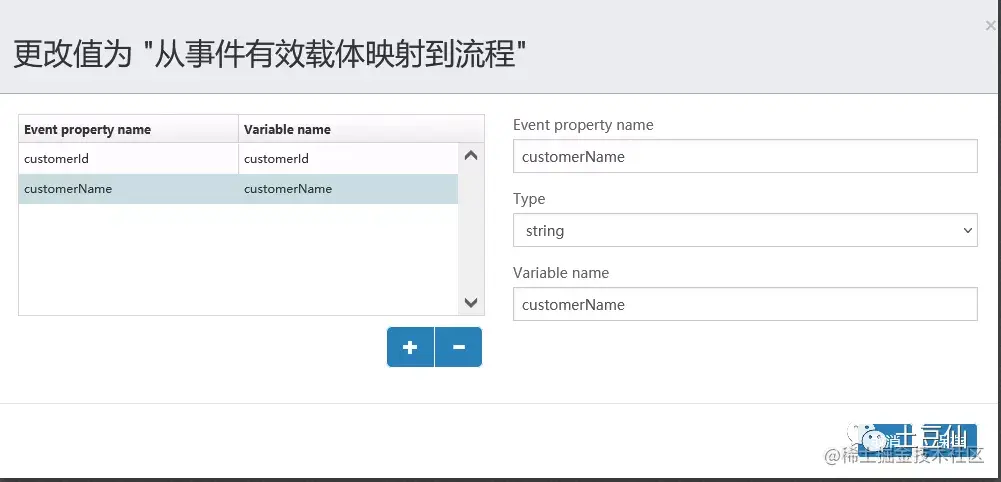Screen dimensions: 1001x482
Task: Focus the Variable name input field
Action: (x=745, y=304)
